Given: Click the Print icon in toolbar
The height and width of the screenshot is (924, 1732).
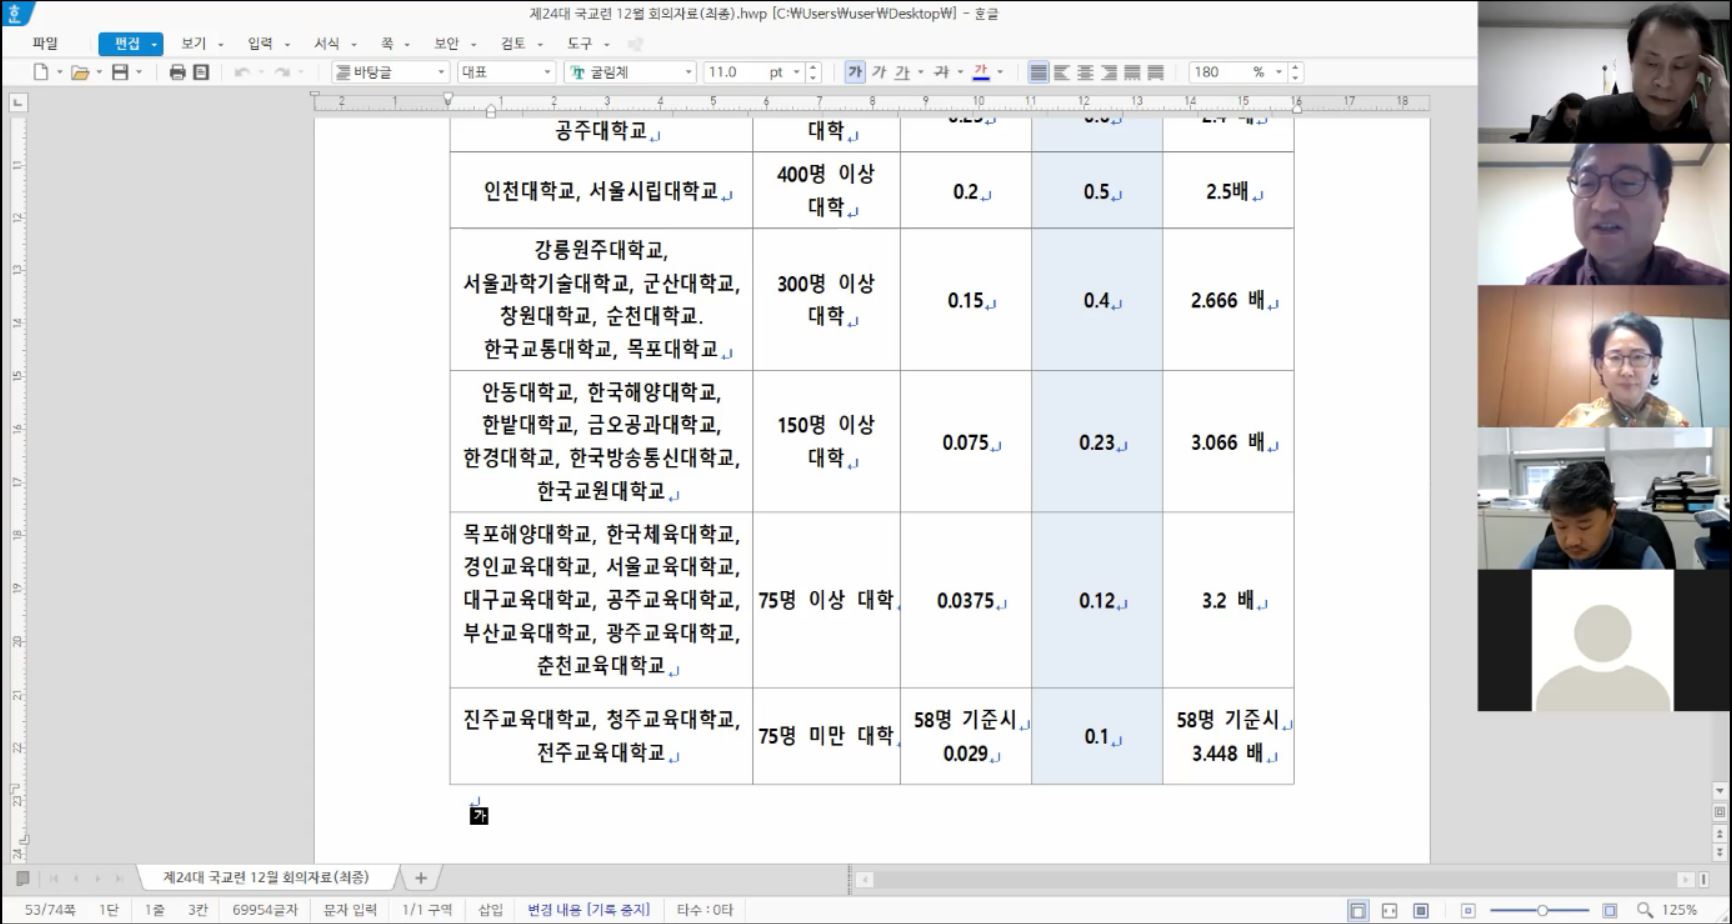Looking at the screenshot, I should coord(177,72).
